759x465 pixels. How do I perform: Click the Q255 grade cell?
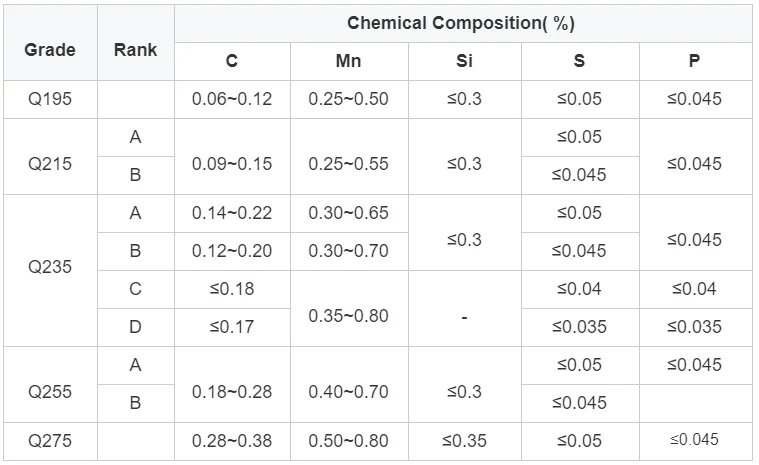(x=49, y=392)
